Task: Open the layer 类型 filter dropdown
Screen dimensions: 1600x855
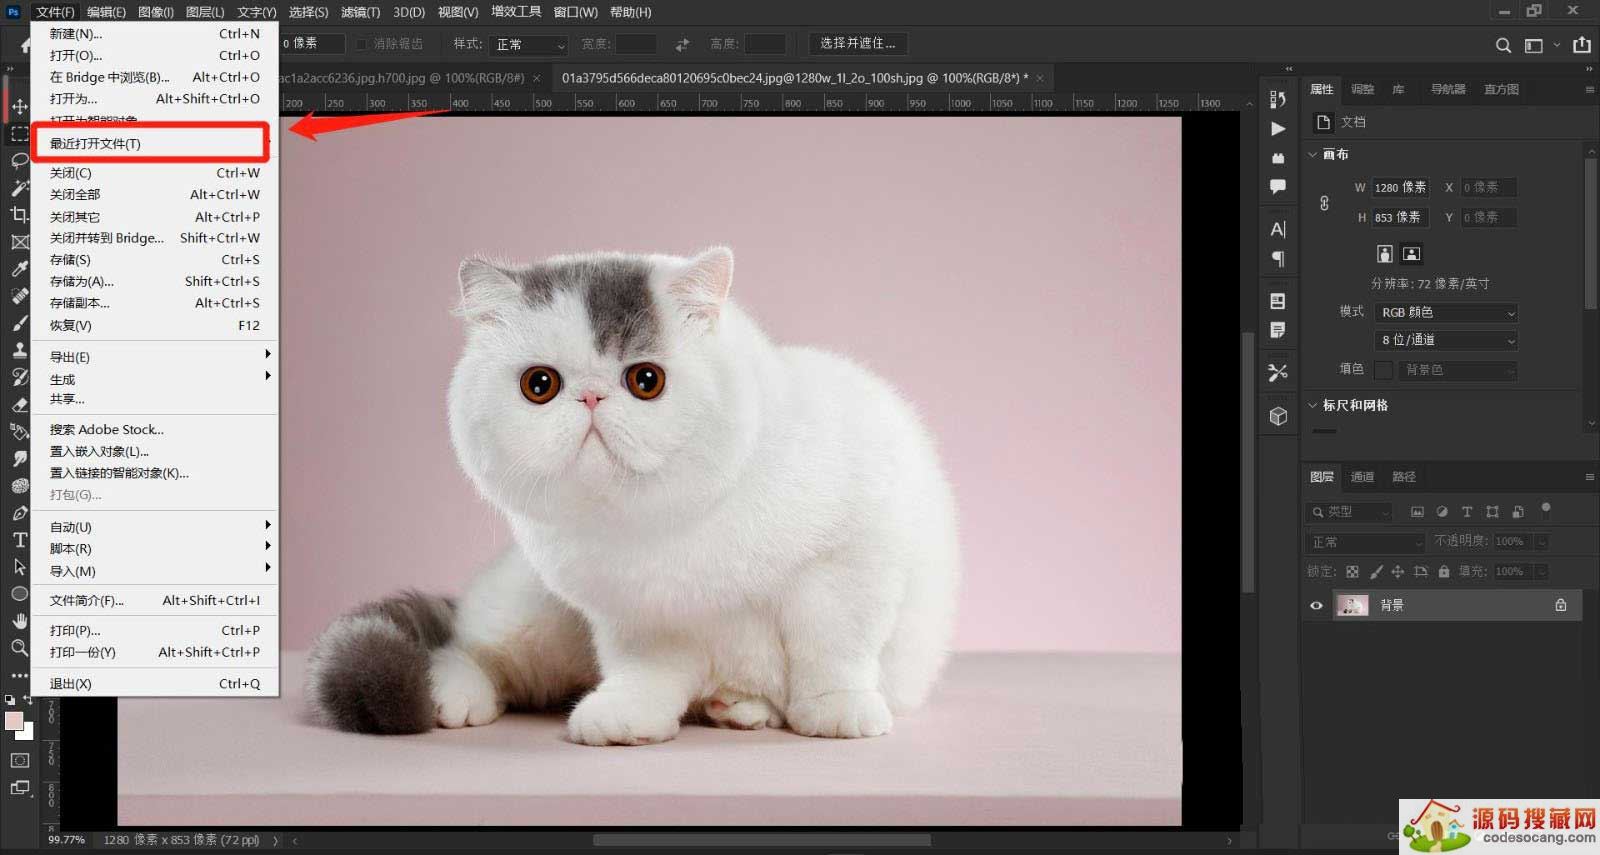Action: [1349, 512]
